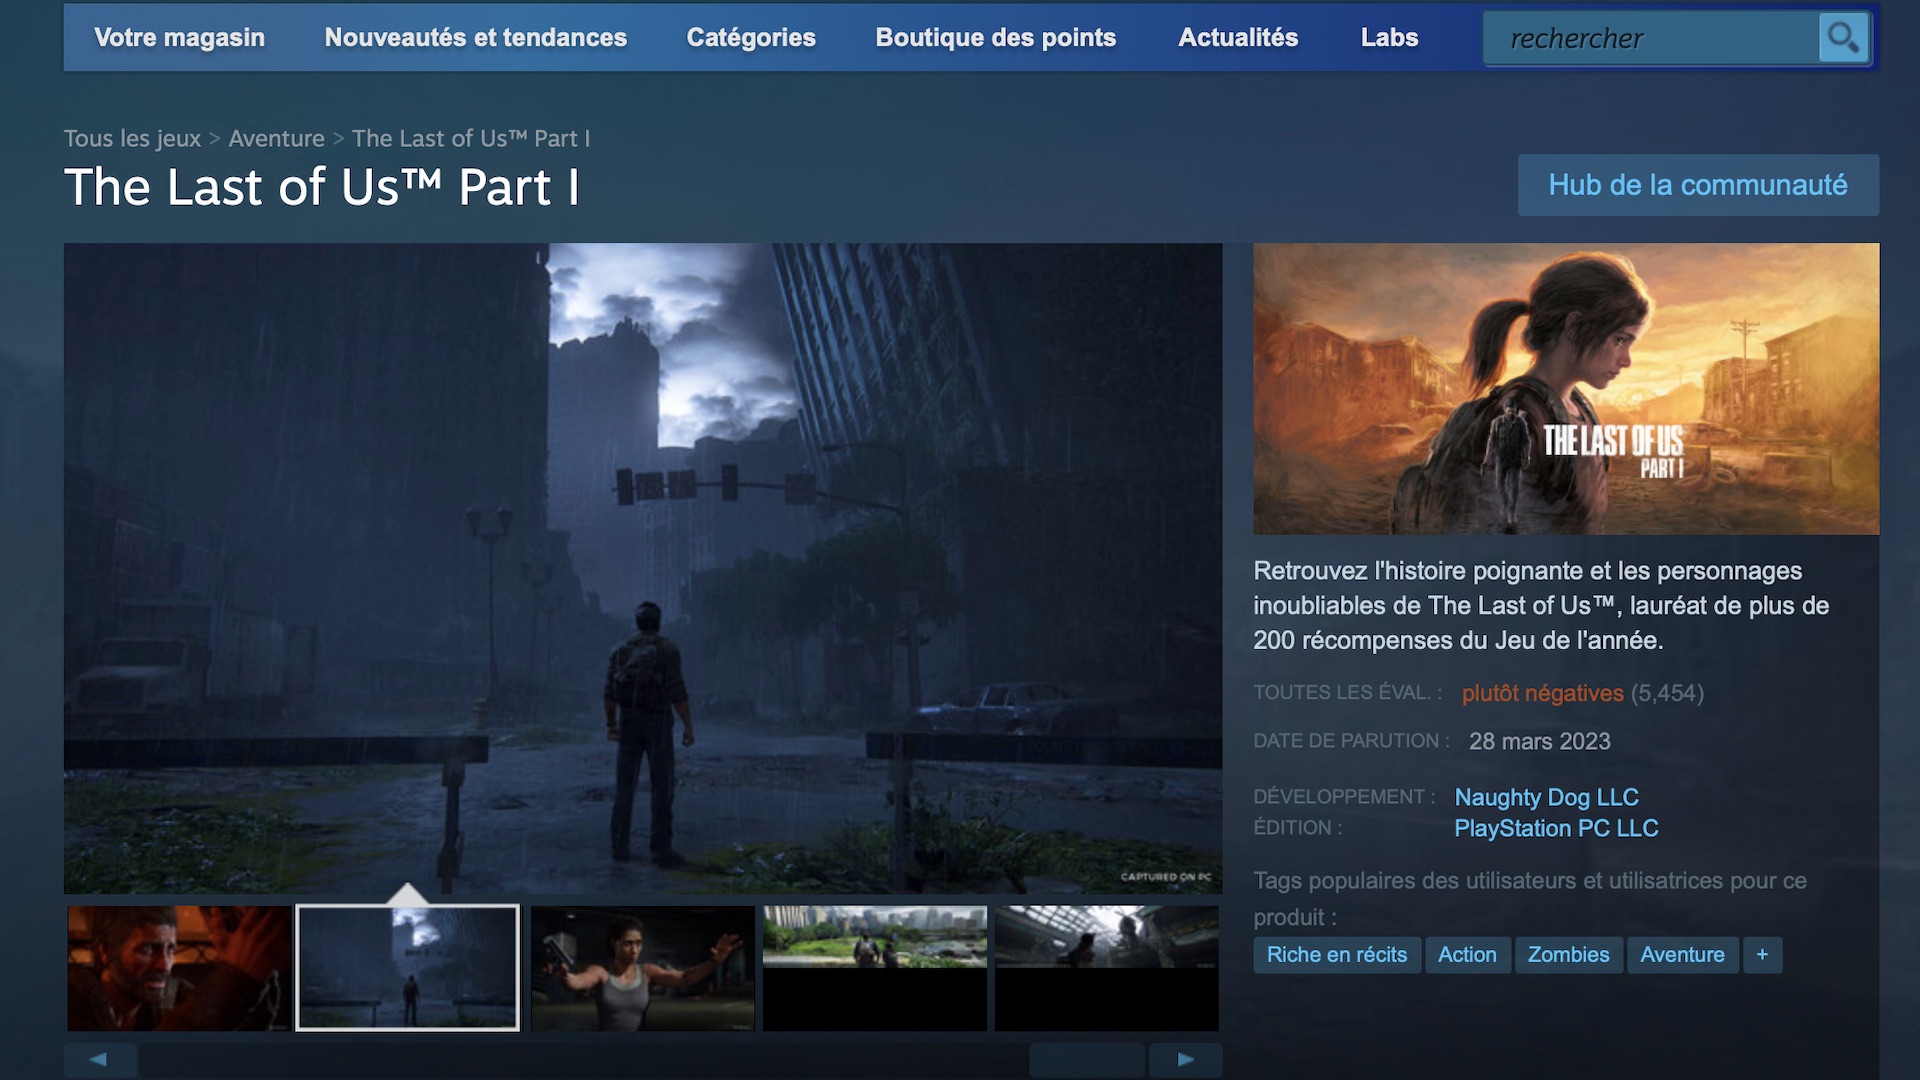Click the Aventure tag icon
Screen dimensions: 1920x1080
pos(1683,953)
